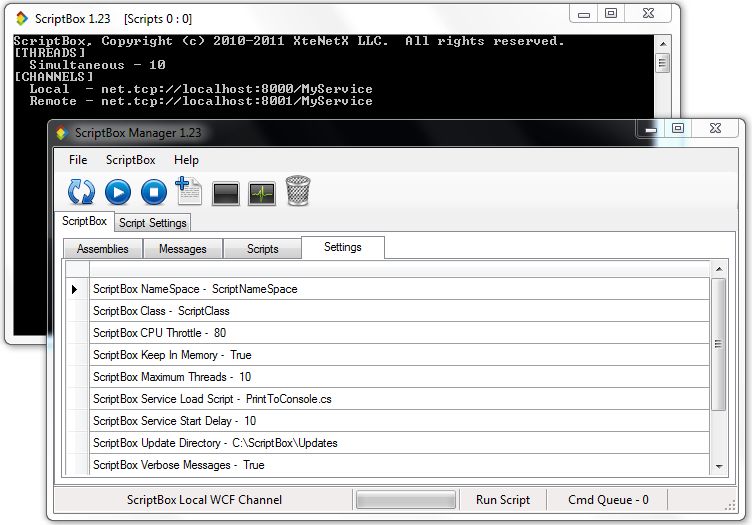Select the ScriptBox Verbose Messages row

(x=399, y=465)
